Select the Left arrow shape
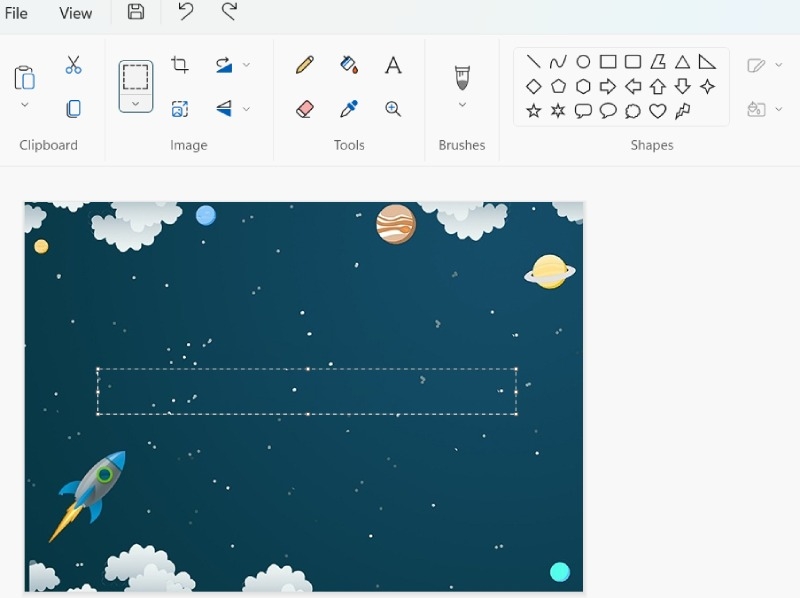The height and width of the screenshot is (598, 800). pyautogui.click(x=633, y=86)
